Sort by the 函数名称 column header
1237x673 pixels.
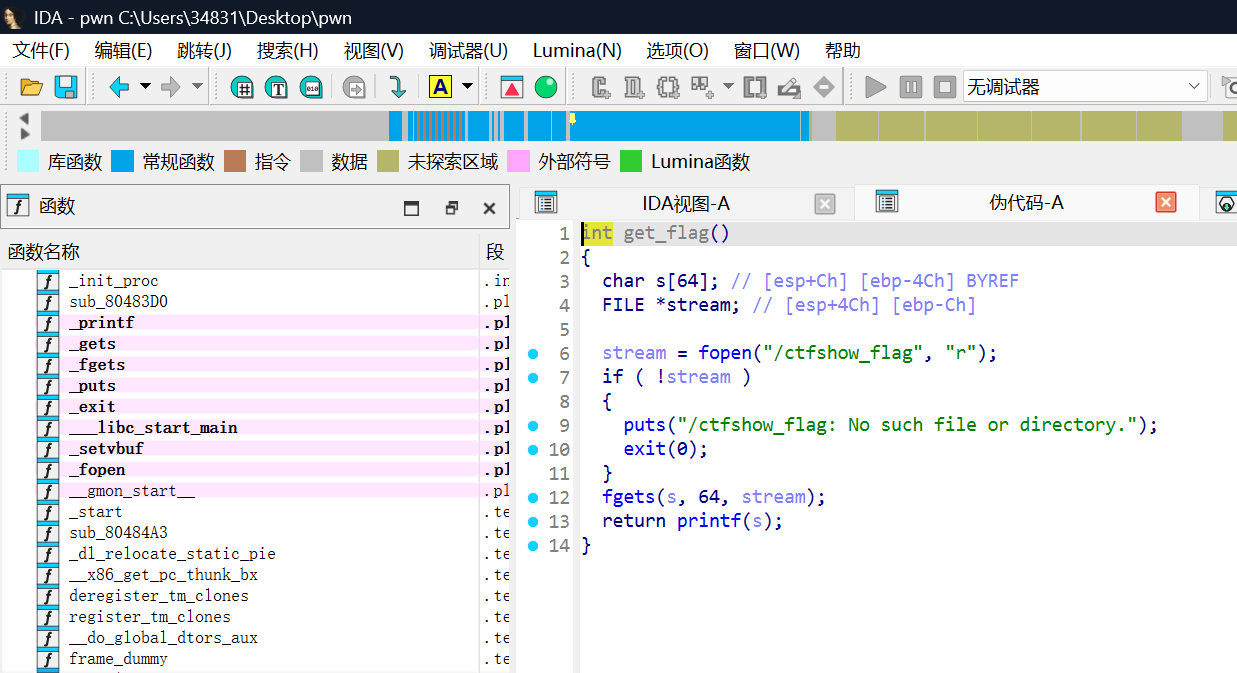pyautogui.click(x=240, y=251)
